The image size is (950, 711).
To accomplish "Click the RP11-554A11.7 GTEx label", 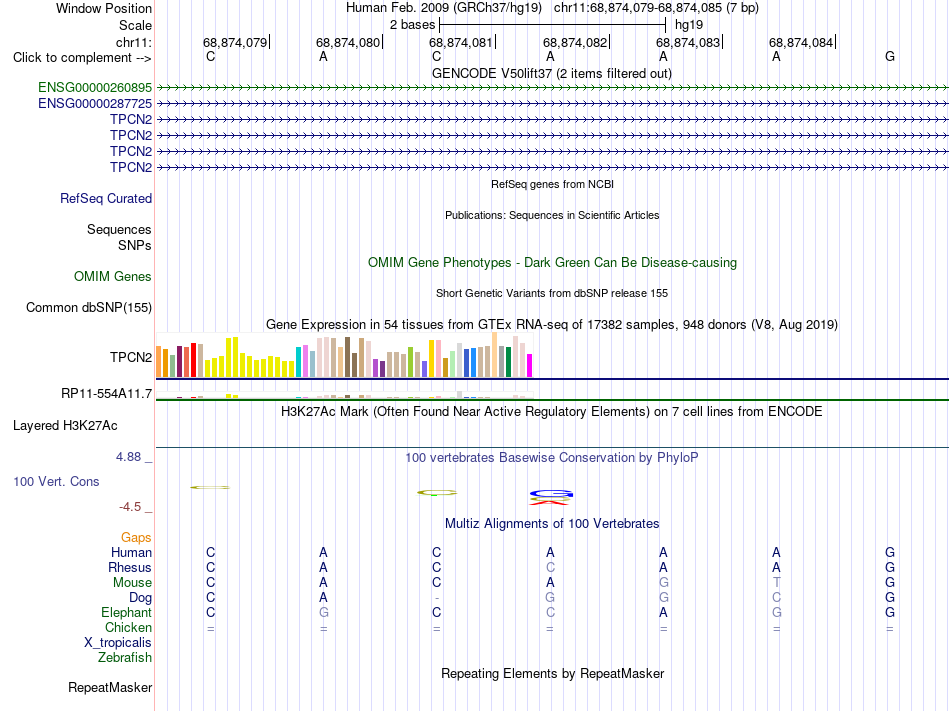I will 106,394.
